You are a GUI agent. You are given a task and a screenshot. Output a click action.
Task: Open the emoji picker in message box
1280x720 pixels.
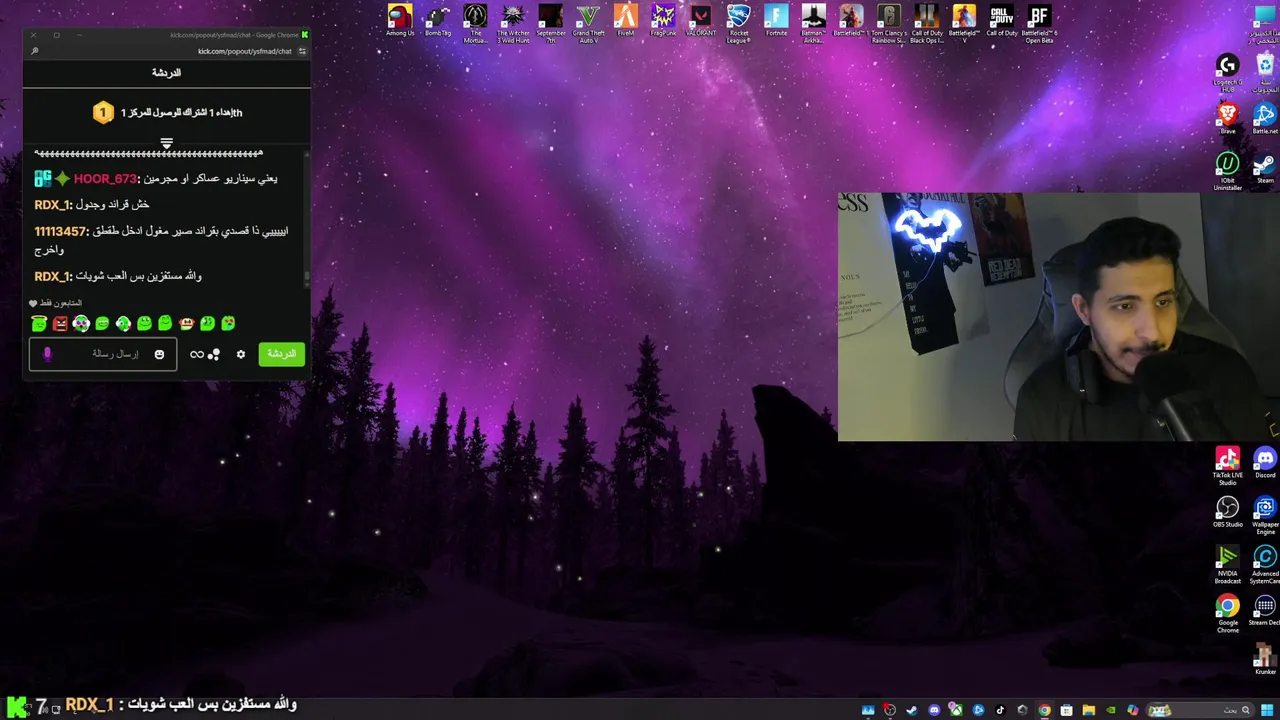click(159, 354)
